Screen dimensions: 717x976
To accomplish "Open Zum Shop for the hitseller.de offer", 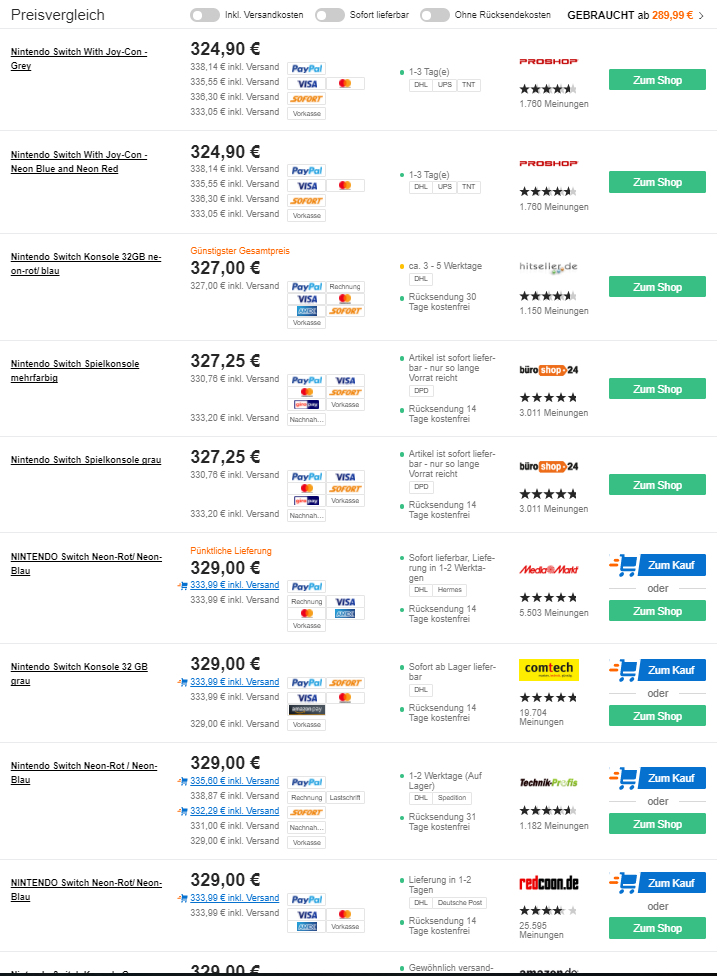I will [x=657, y=287].
